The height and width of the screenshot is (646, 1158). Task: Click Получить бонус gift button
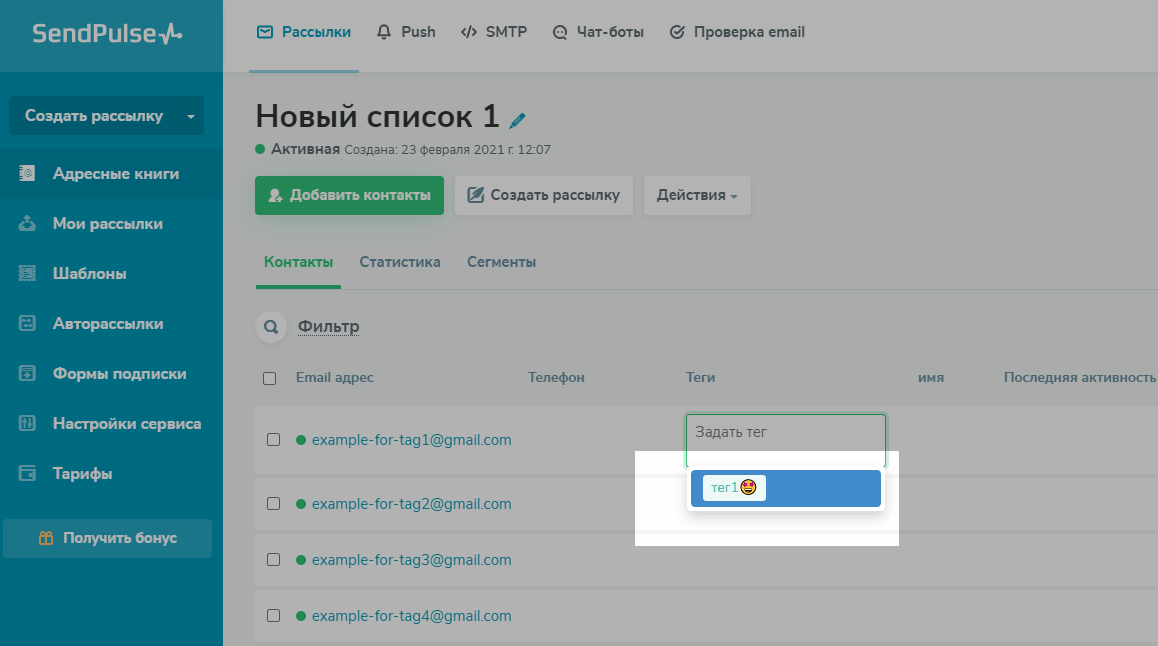(108, 538)
